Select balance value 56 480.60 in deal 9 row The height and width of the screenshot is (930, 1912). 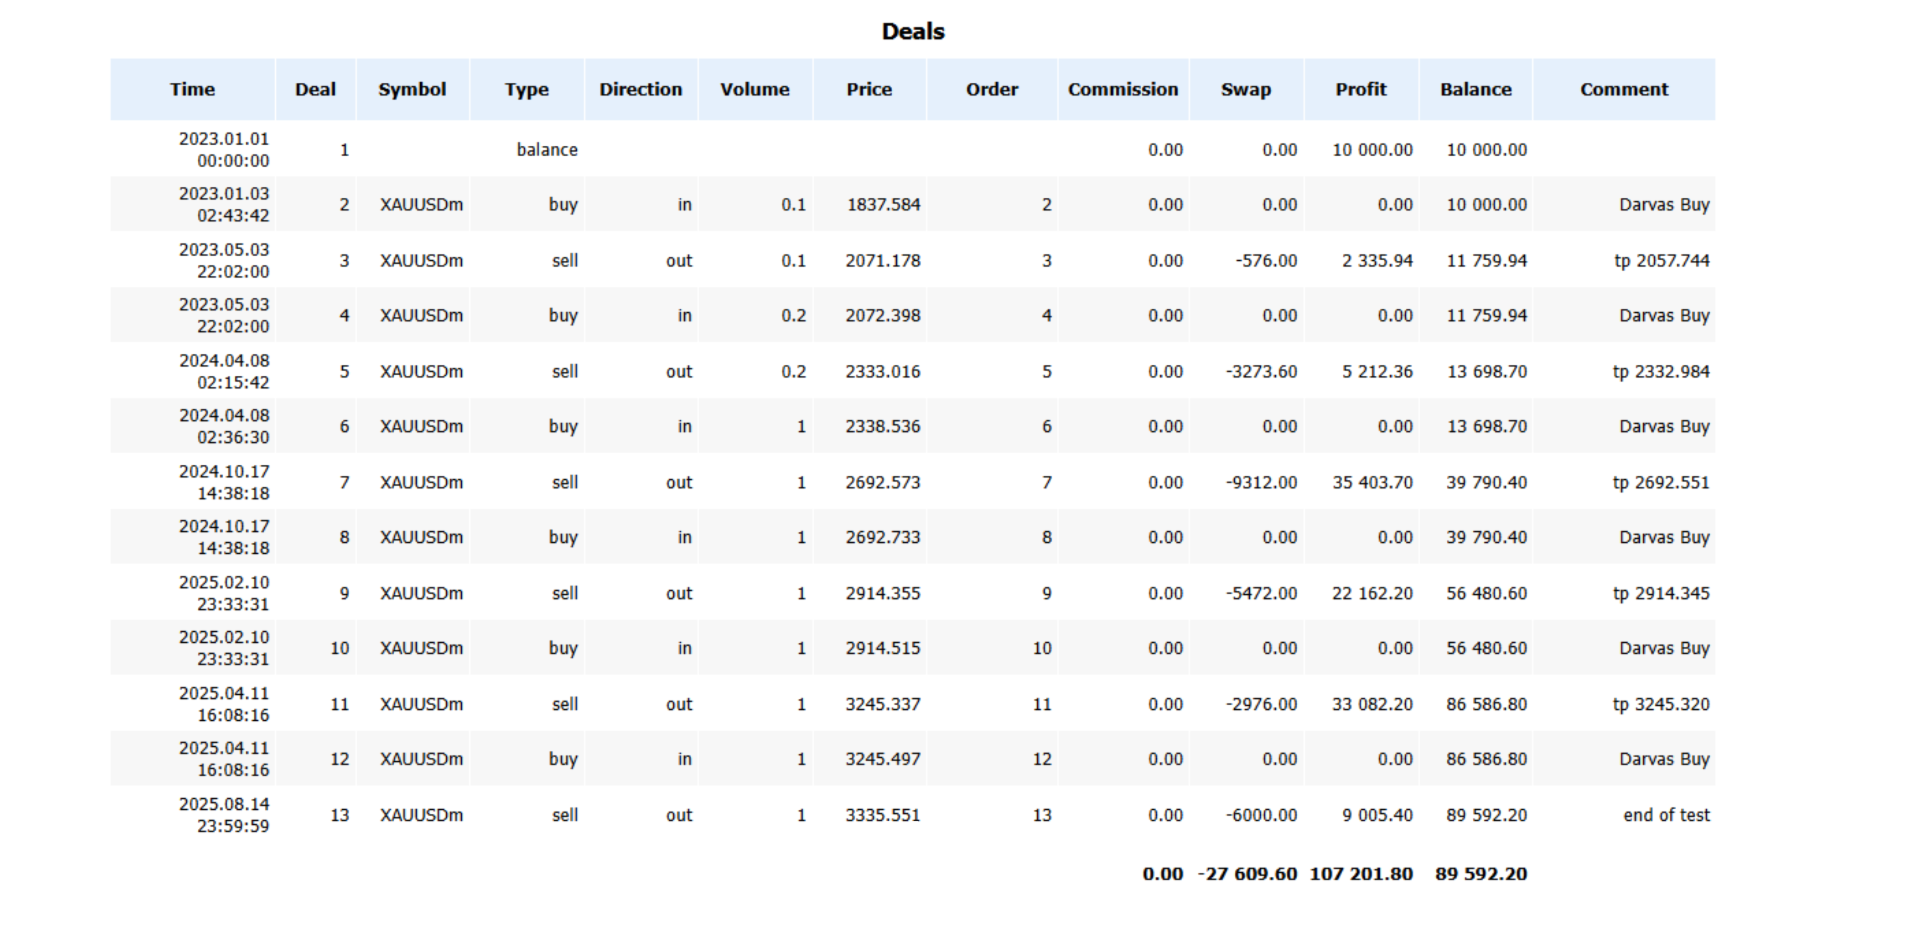(x=1487, y=594)
